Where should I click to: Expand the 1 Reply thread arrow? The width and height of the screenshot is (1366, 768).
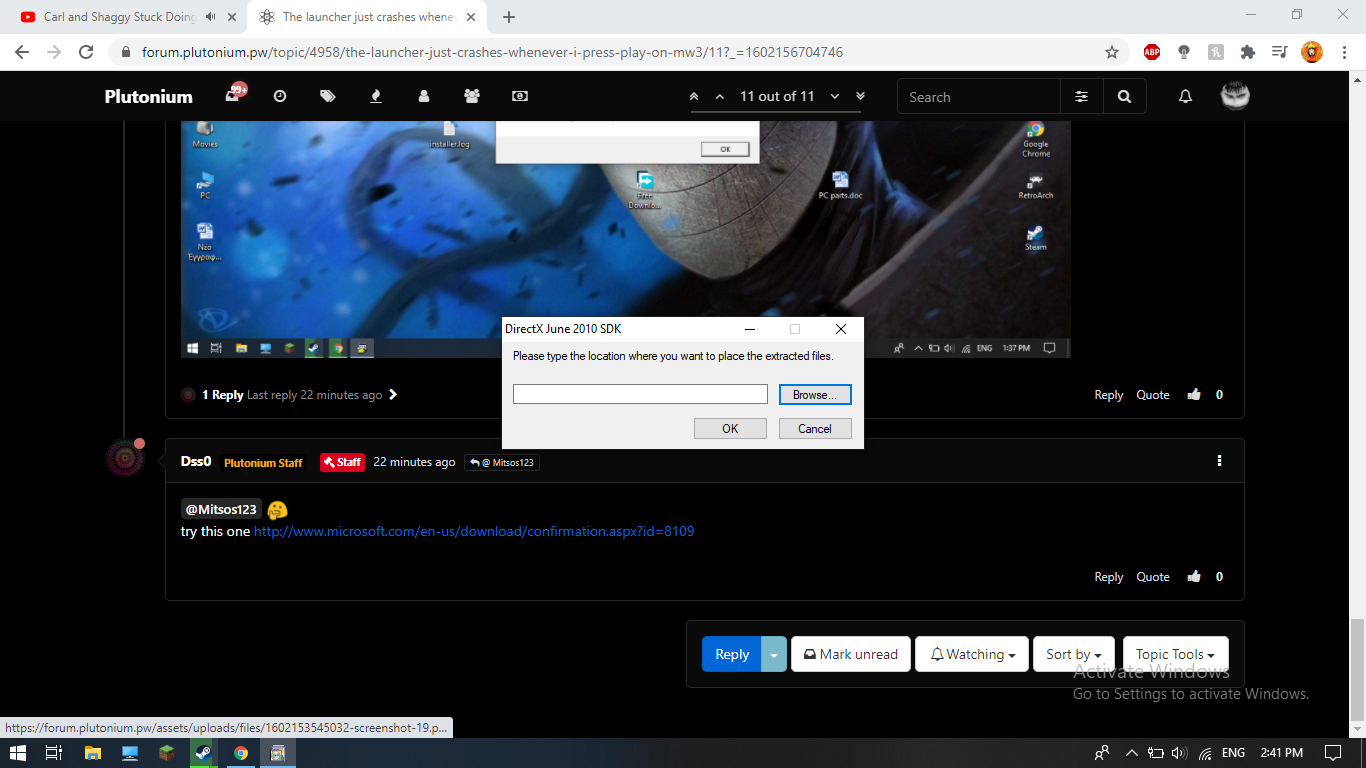coord(393,395)
